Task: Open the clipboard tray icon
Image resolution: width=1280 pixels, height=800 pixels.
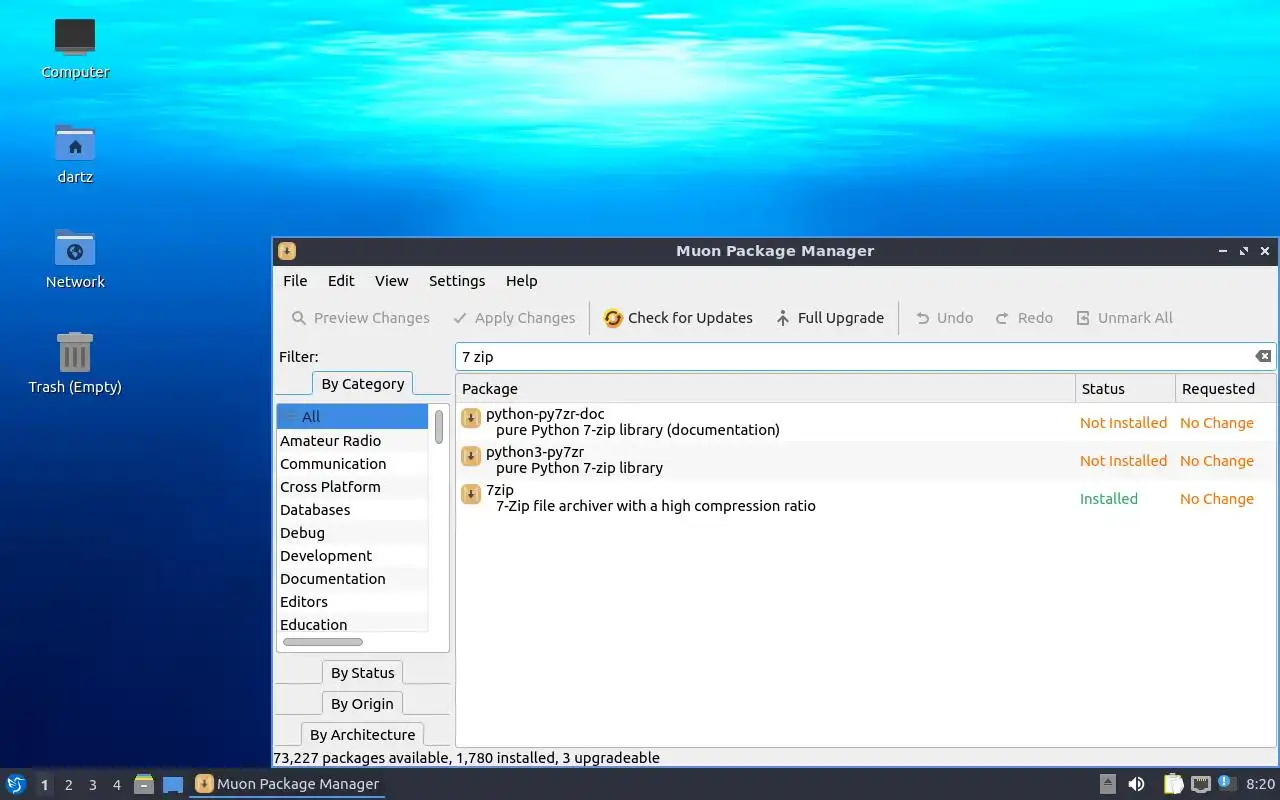Action: tap(1173, 784)
